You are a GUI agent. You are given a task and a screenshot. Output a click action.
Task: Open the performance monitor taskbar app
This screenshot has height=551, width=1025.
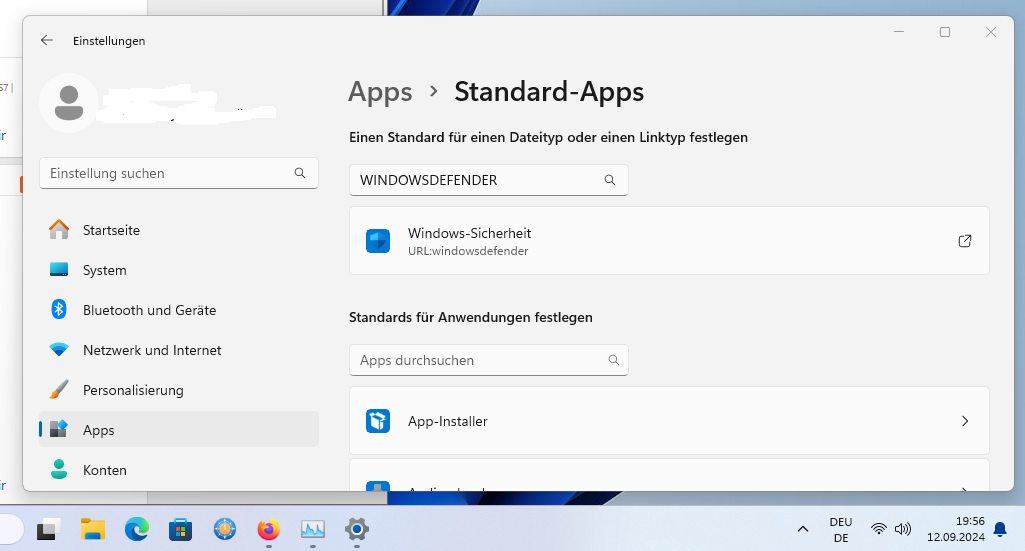coord(313,529)
